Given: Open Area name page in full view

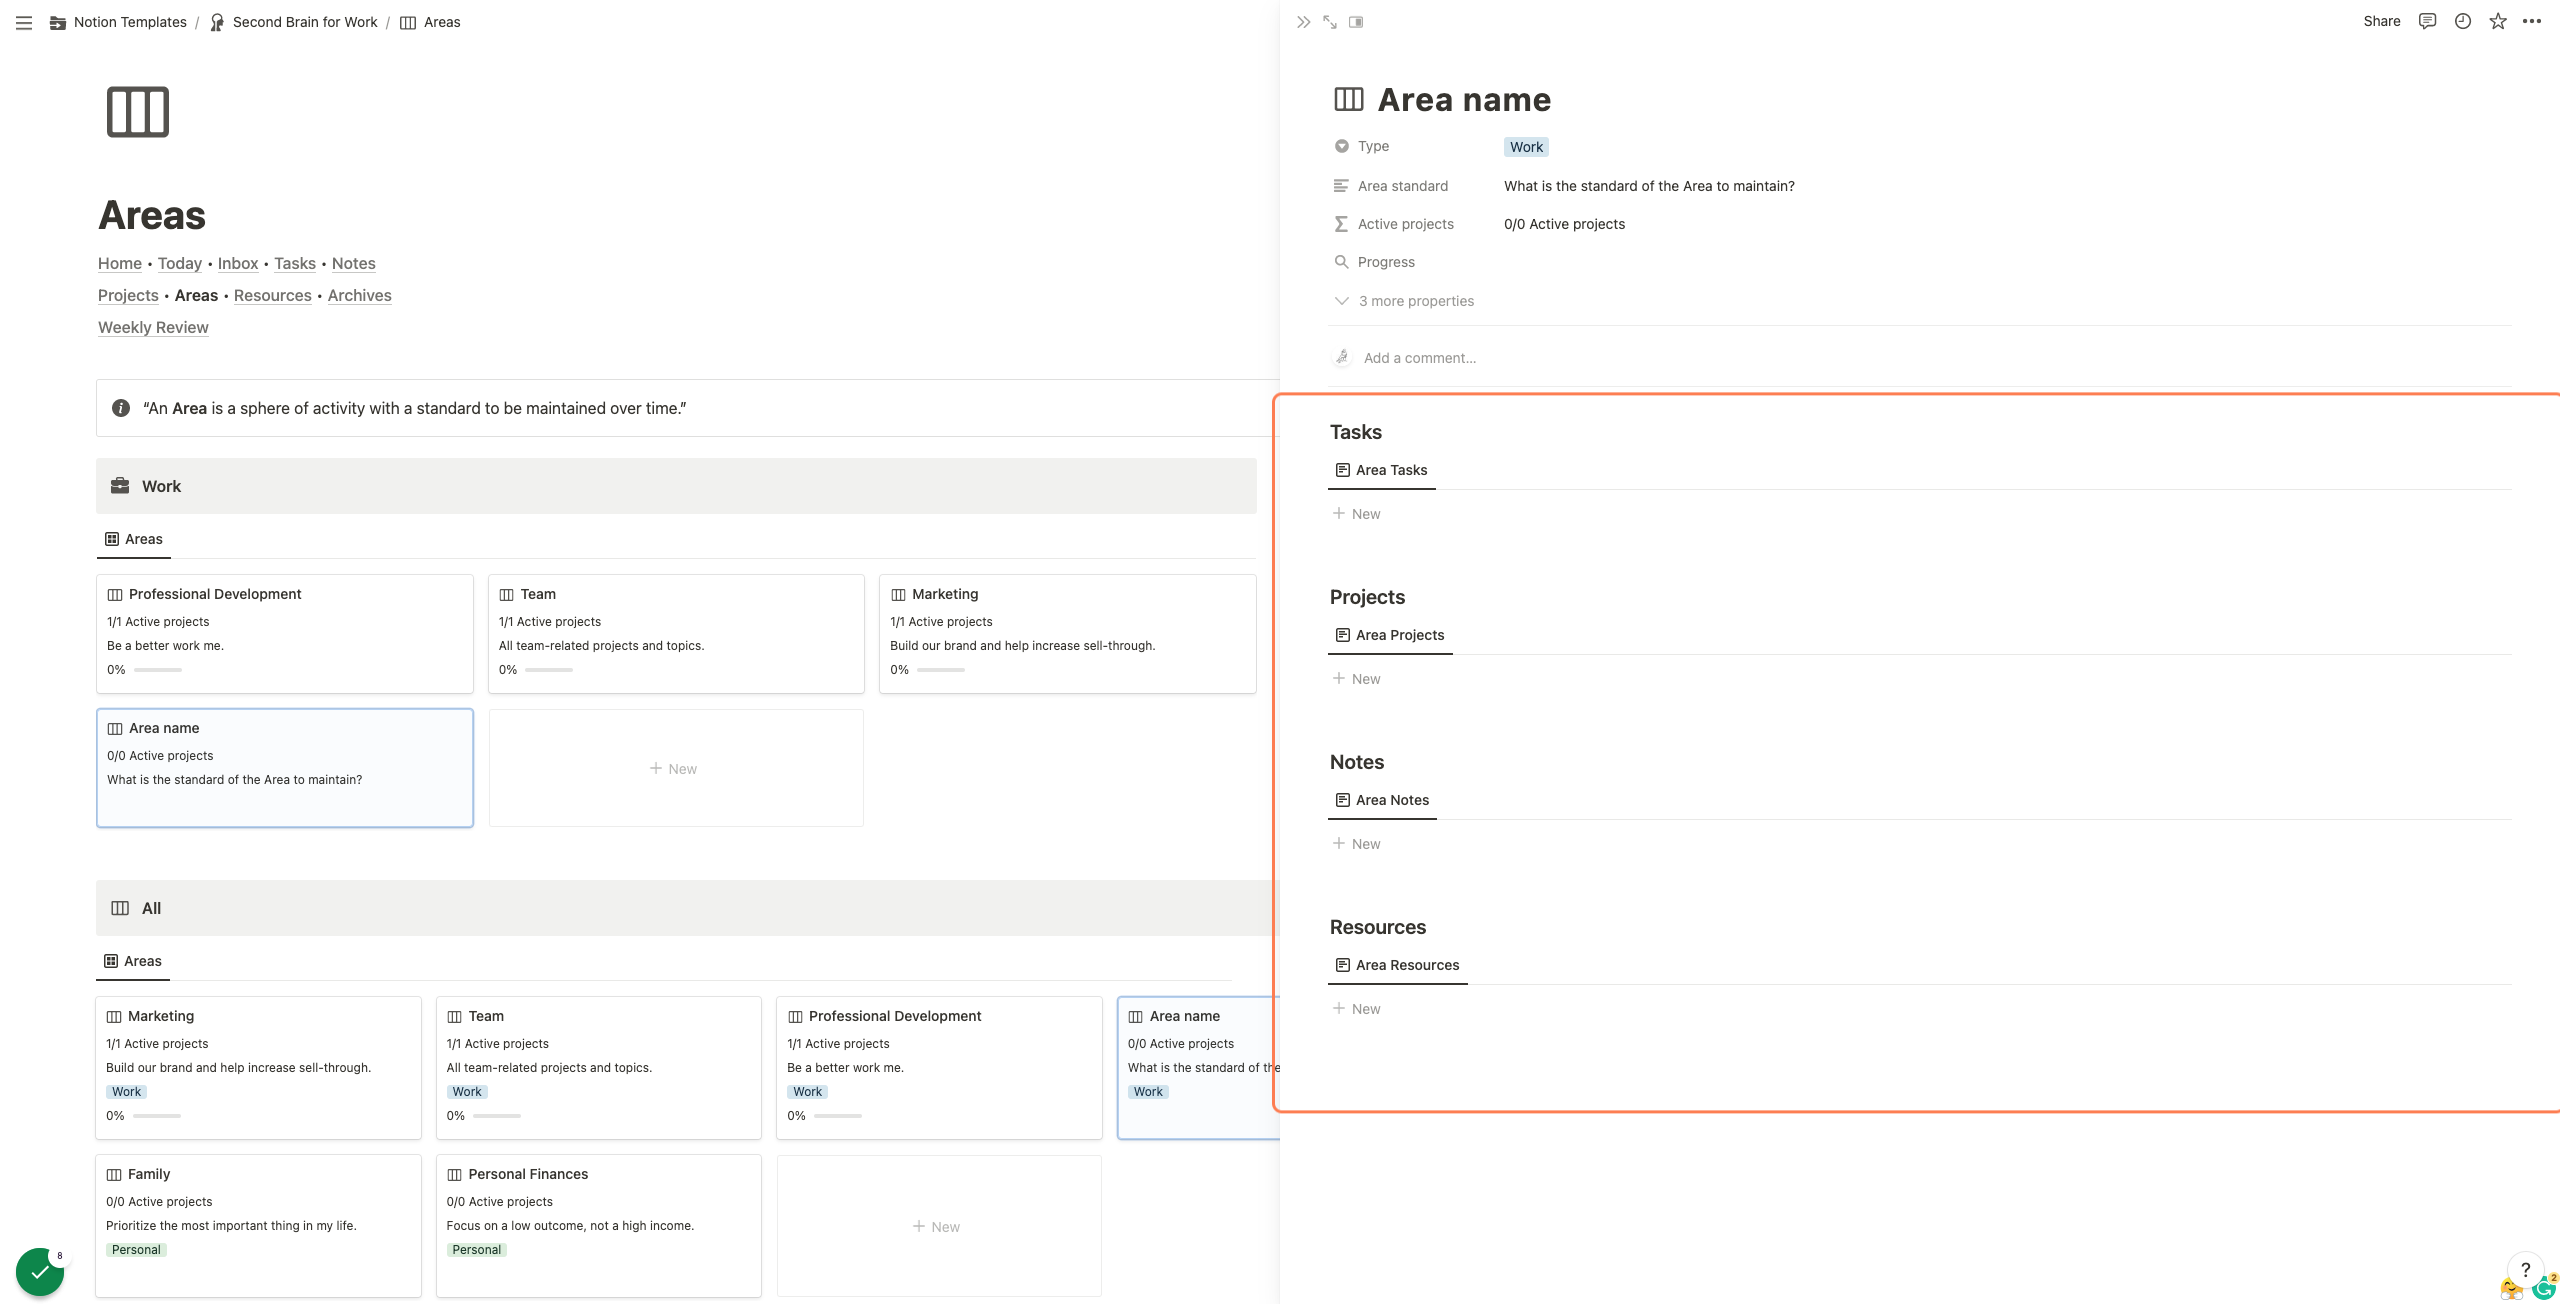Looking at the screenshot, I should [x=1330, y=22].
